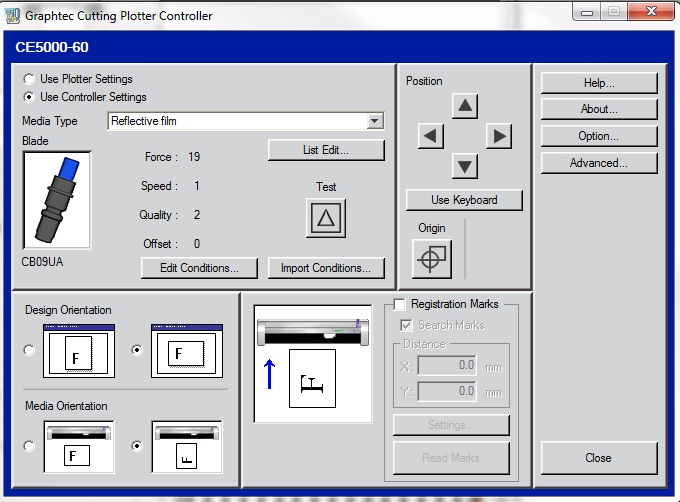Move position up with the up arrow

point(464,106)
